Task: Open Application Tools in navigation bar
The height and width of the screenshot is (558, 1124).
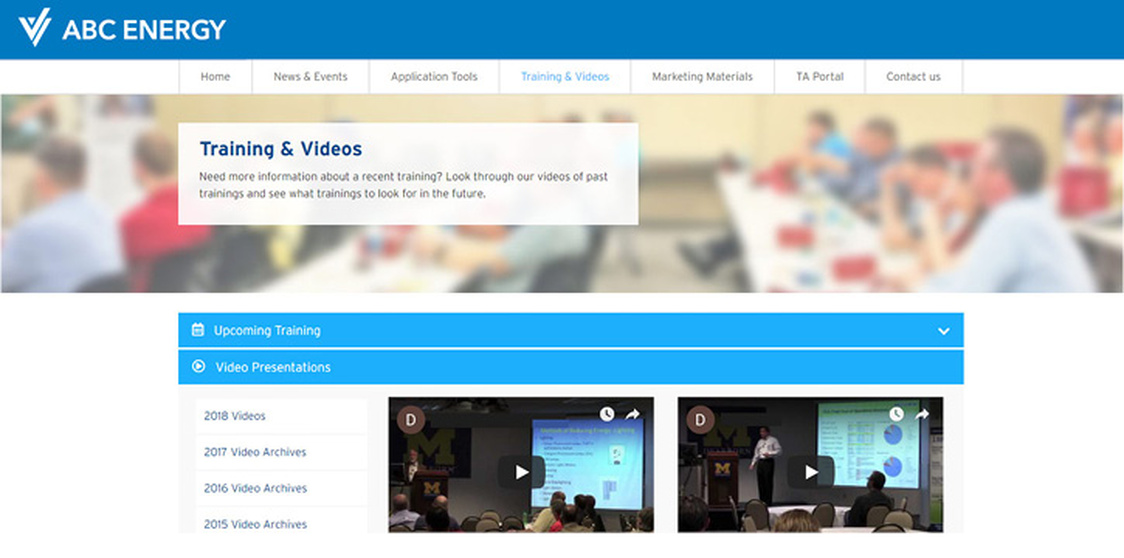Action: coord(434,77)
